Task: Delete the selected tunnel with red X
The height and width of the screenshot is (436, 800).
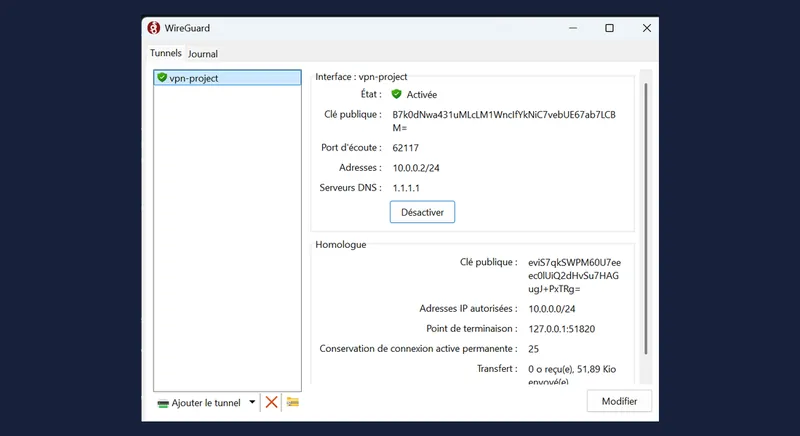Action: [x=271, y=402]
